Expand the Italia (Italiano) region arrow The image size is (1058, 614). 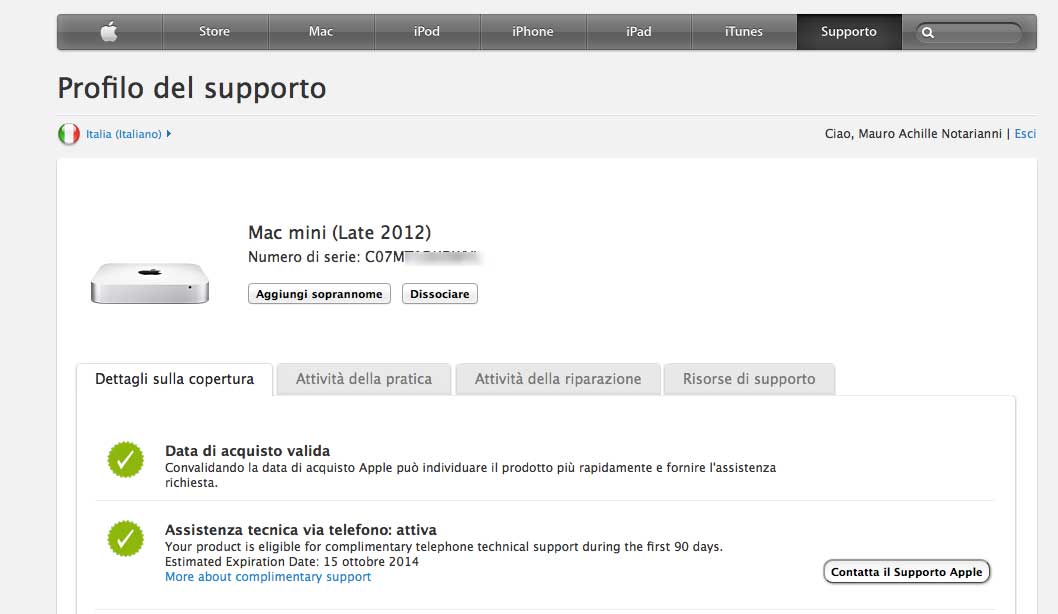coord(169,134)
